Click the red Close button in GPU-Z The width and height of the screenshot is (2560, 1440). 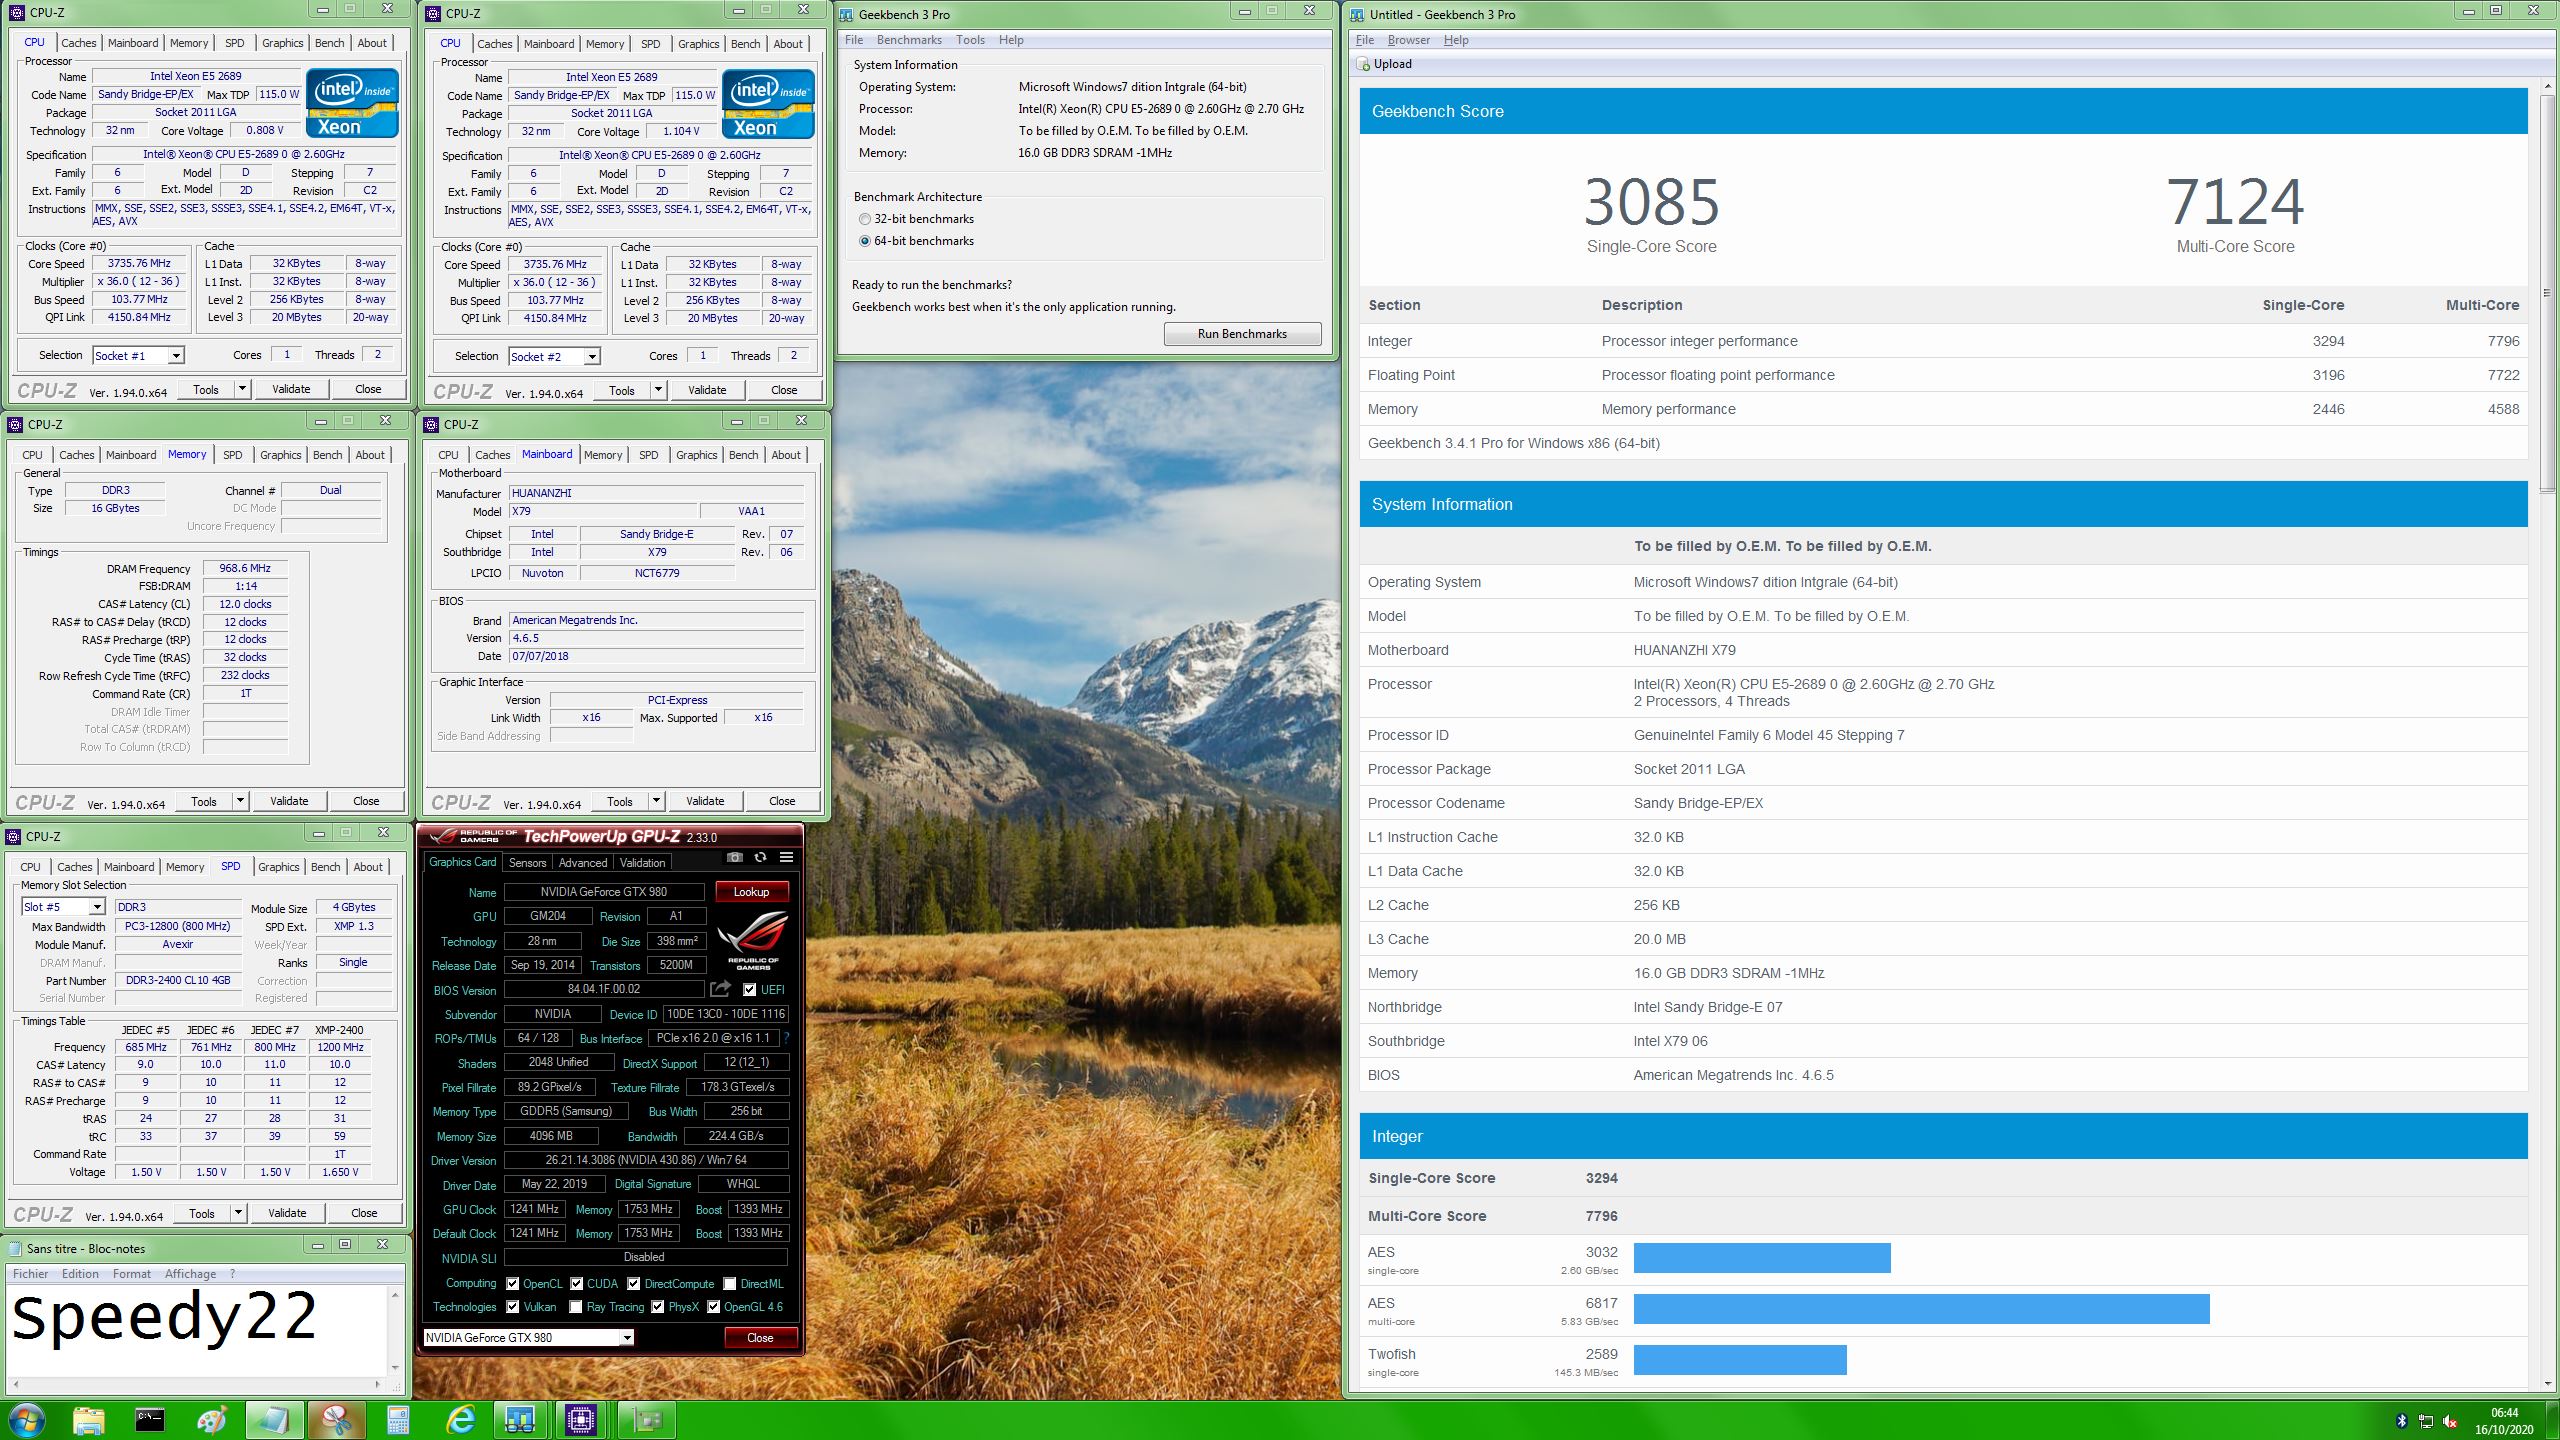point(760,1338)
